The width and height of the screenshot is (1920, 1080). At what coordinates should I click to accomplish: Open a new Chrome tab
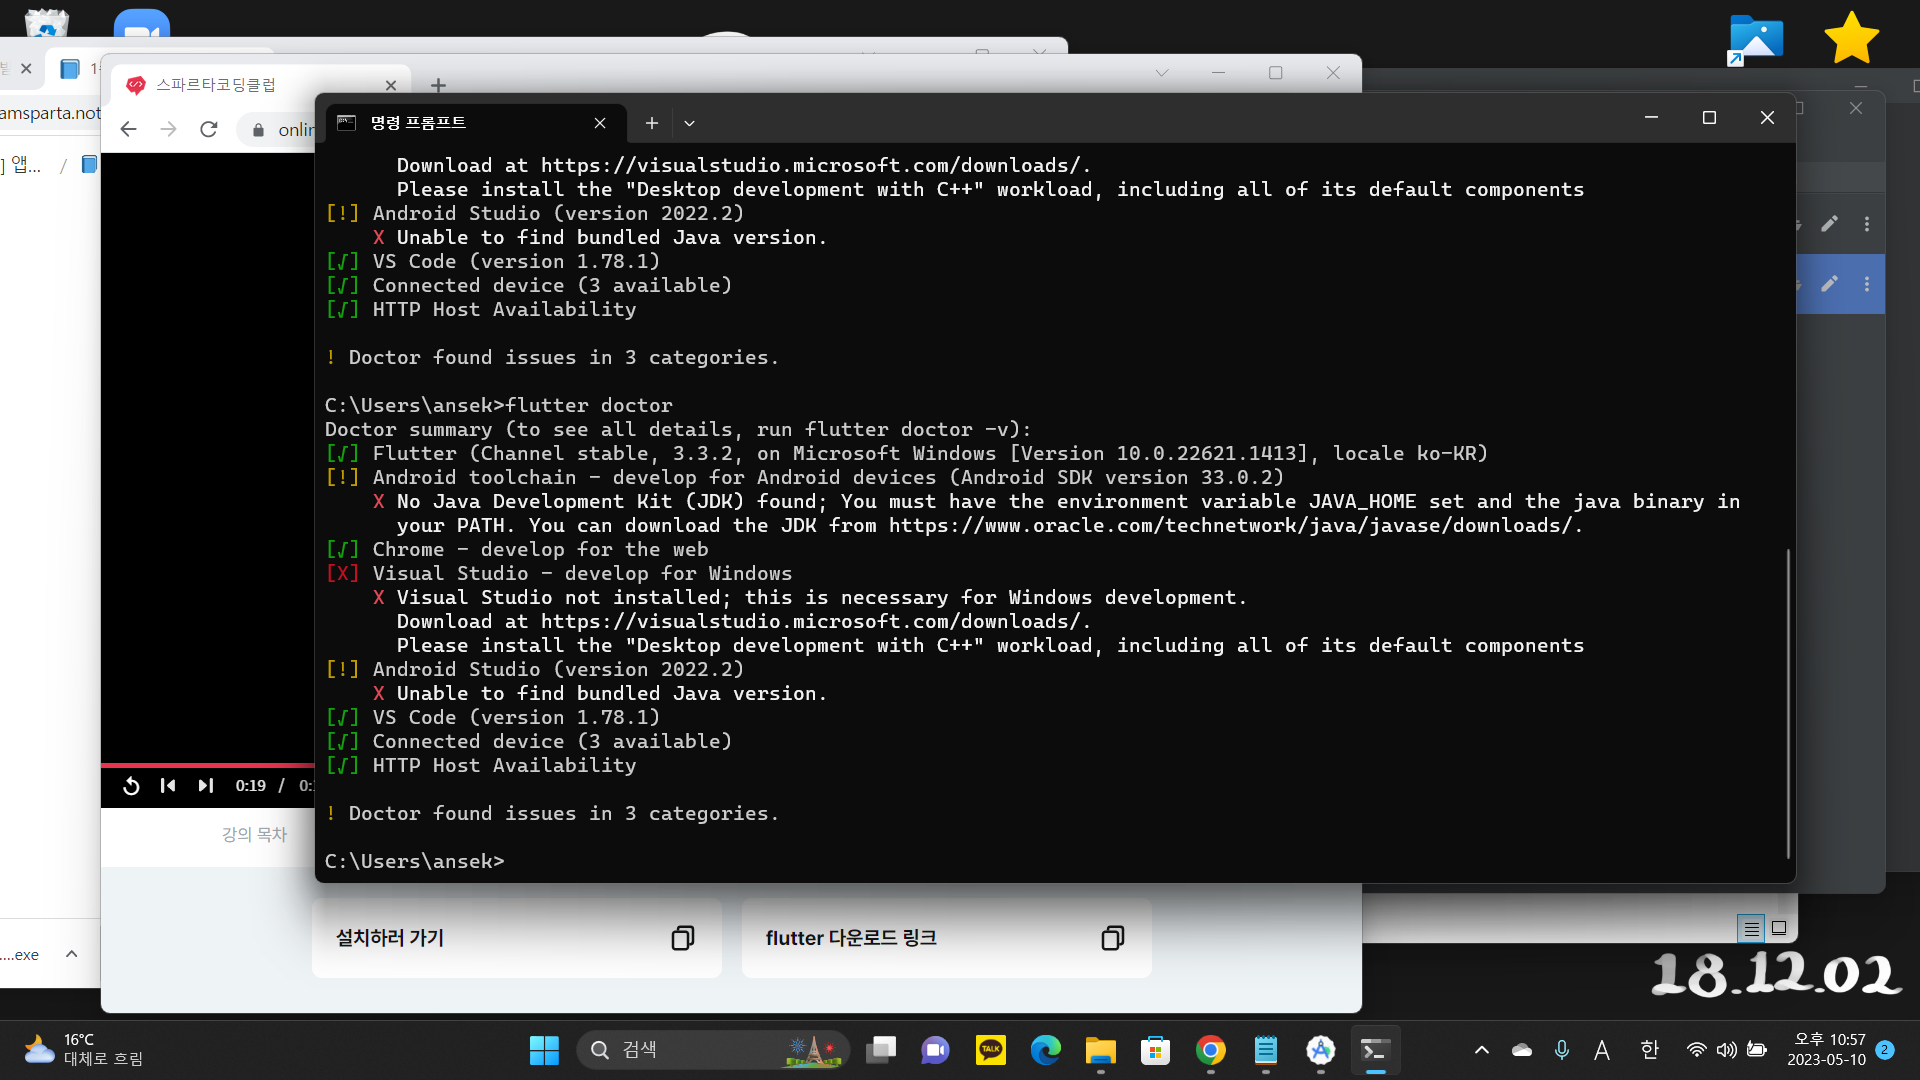point(438,86)
